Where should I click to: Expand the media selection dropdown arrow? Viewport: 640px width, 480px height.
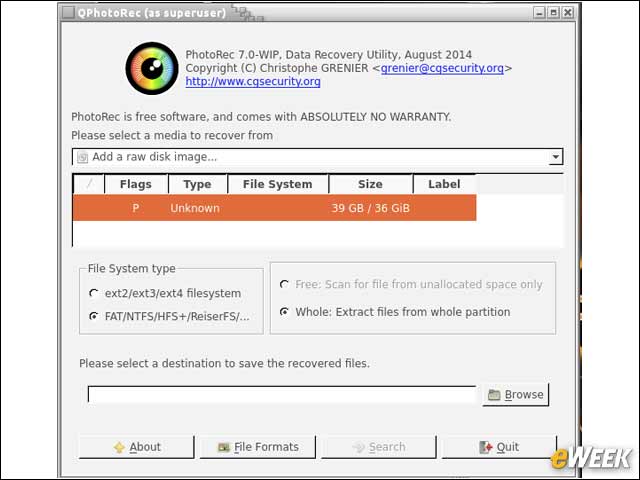point(555,157)
